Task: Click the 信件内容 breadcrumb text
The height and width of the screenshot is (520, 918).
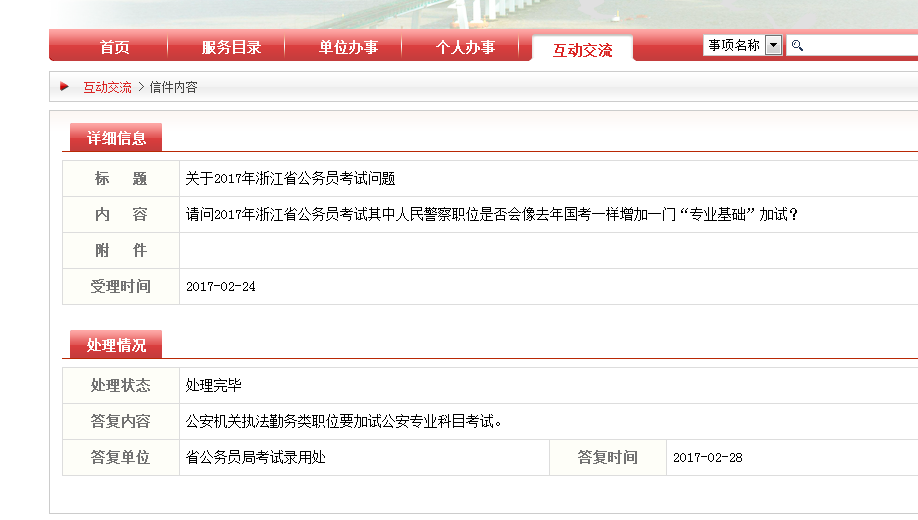Action: pos(174,87)
